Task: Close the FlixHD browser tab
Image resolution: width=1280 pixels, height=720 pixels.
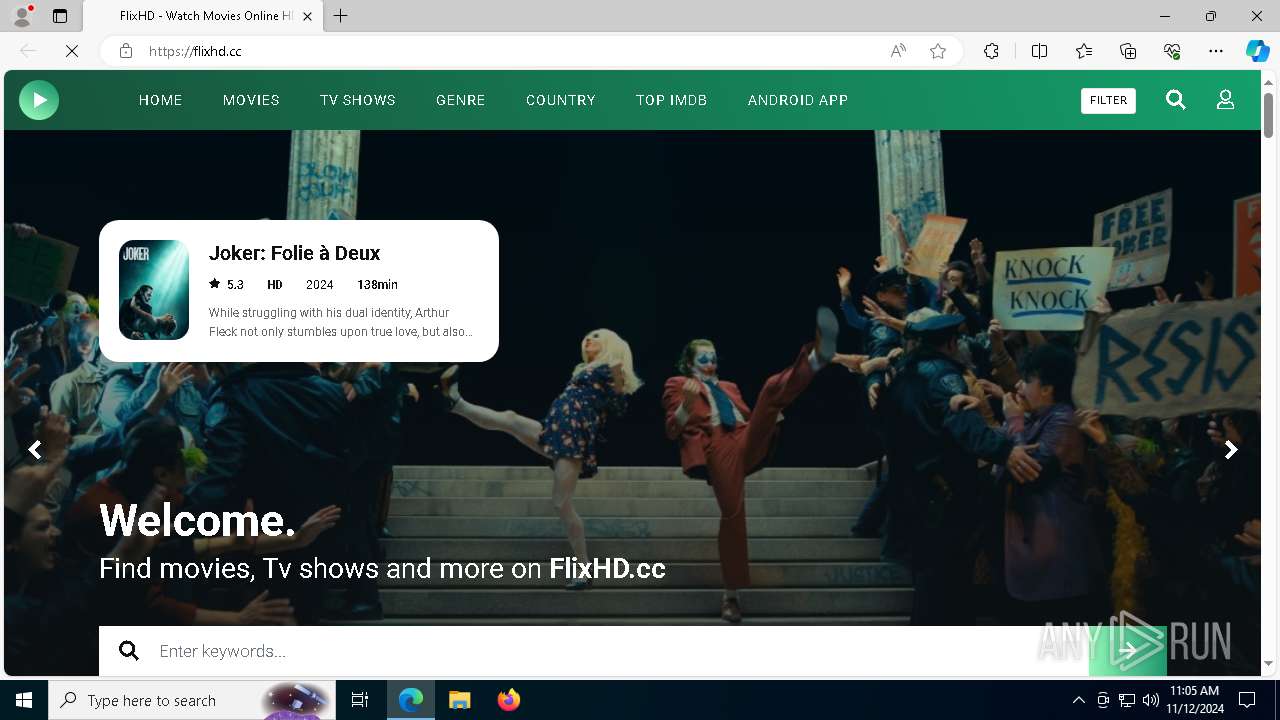Action: tap(307, 16)
